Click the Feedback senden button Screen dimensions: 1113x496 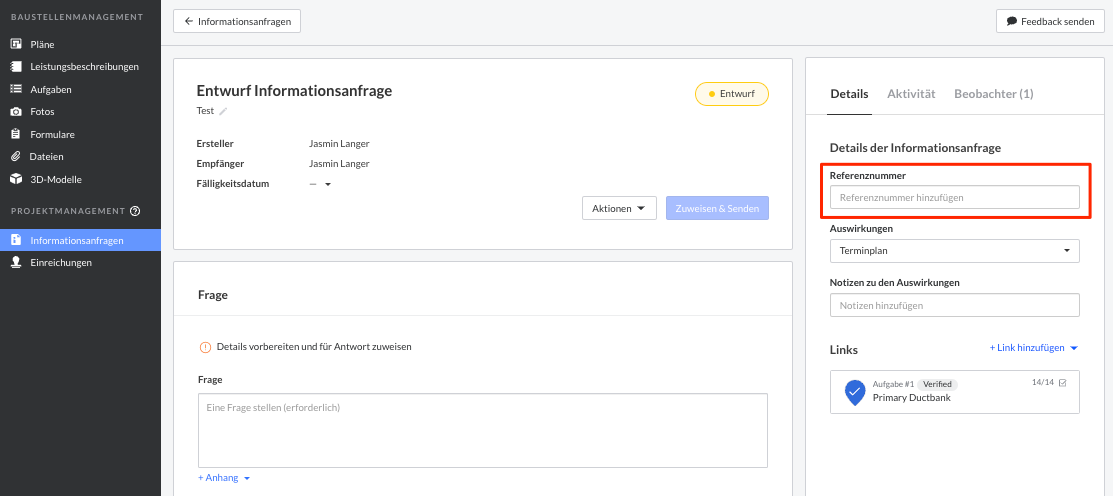pos(1049,21)
